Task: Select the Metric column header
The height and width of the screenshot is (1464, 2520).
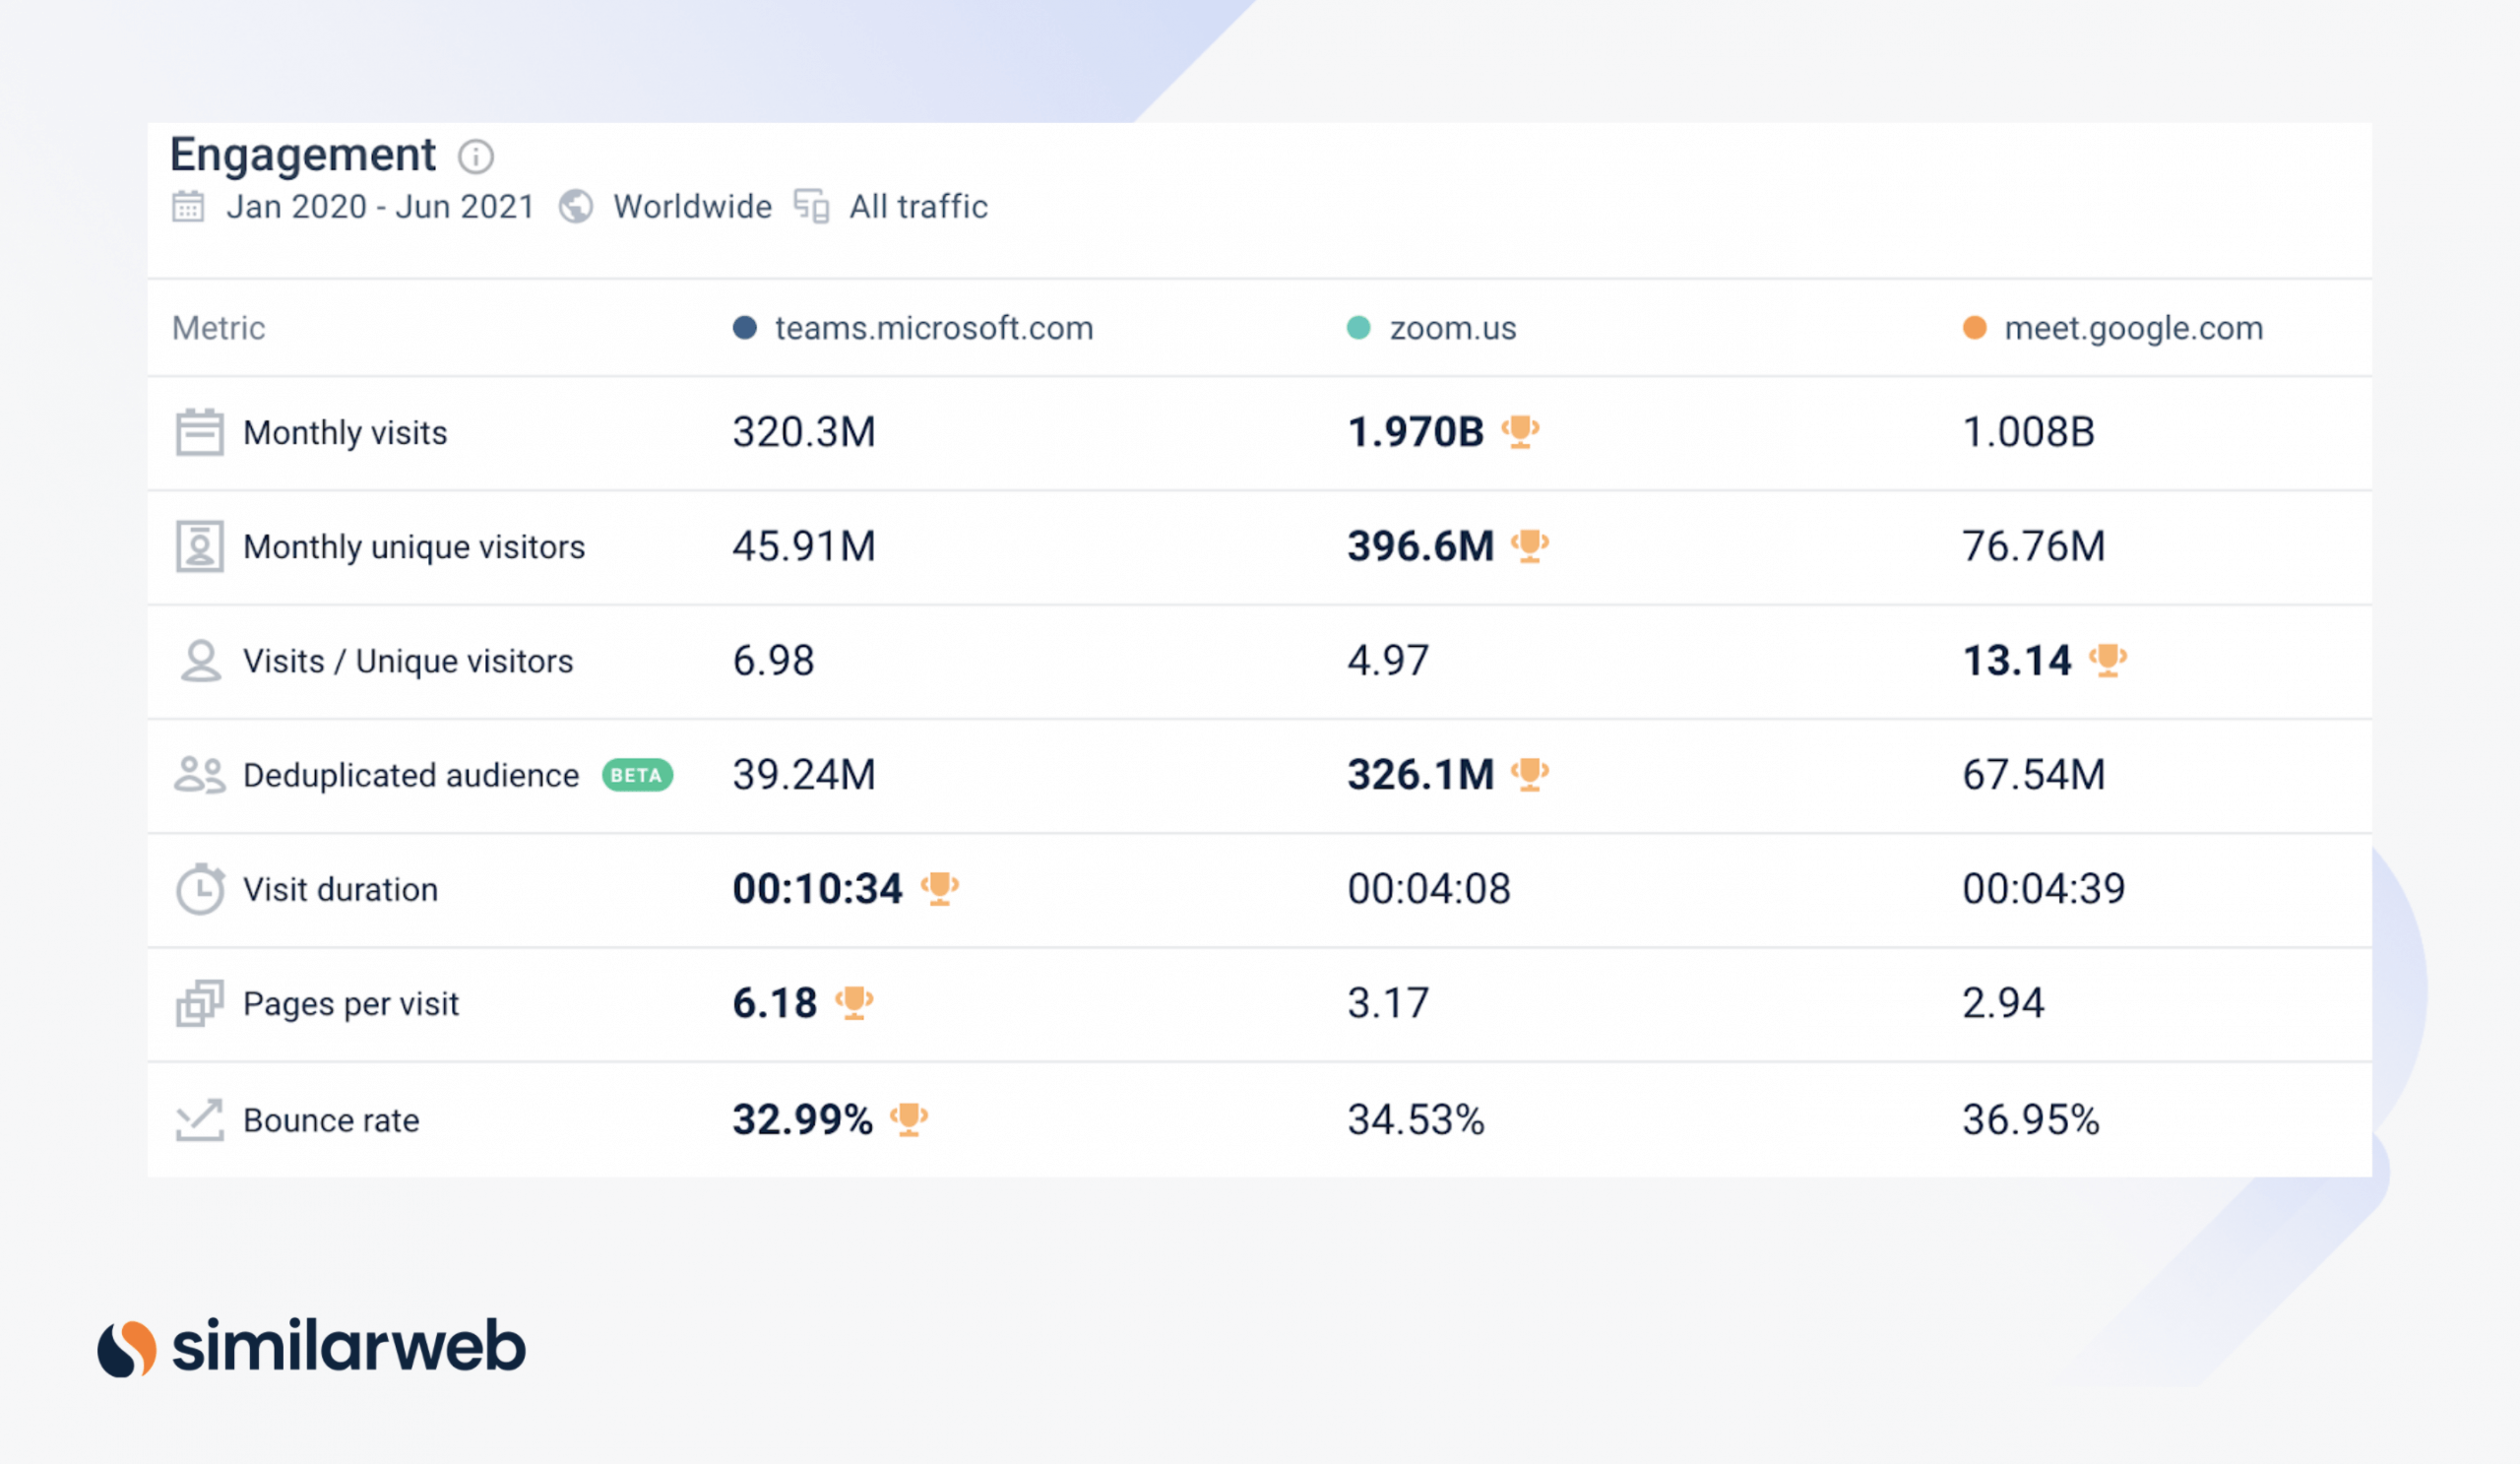Action: 217,327
